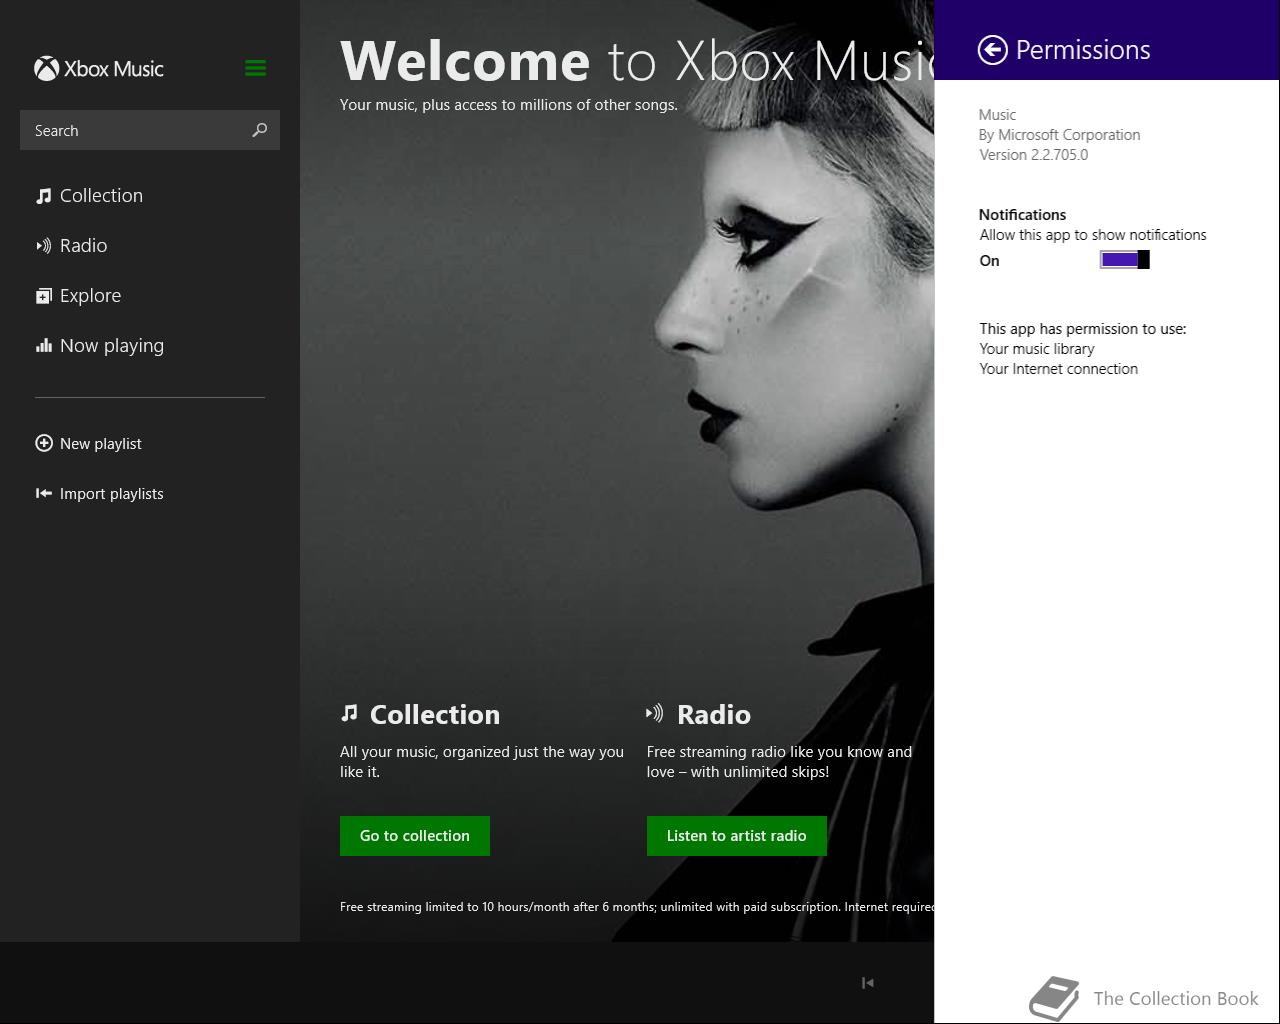Click the Explore icon in sidebar
1280x1024 pixels.
point(43,296)
